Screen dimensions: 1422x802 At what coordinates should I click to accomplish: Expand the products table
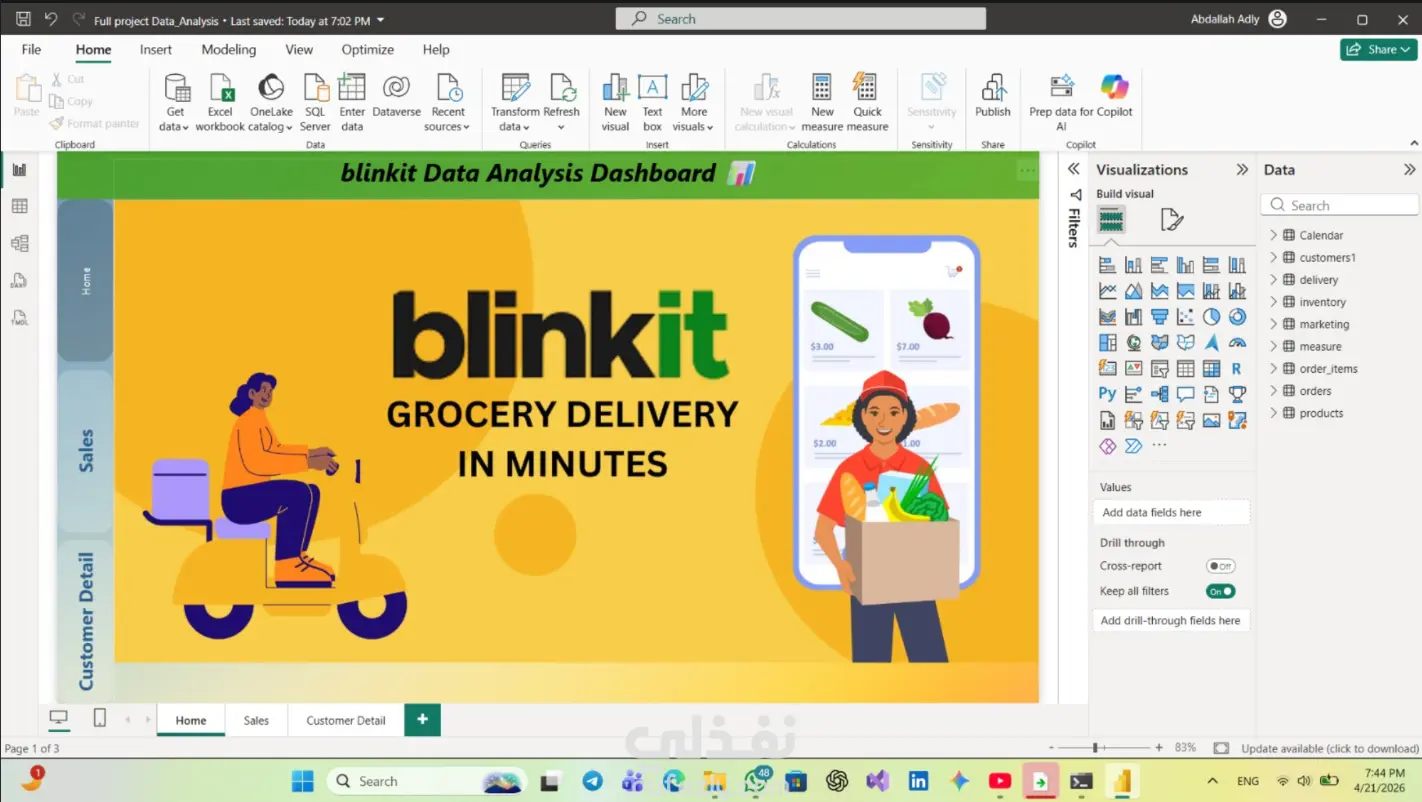coord(1273,413)
